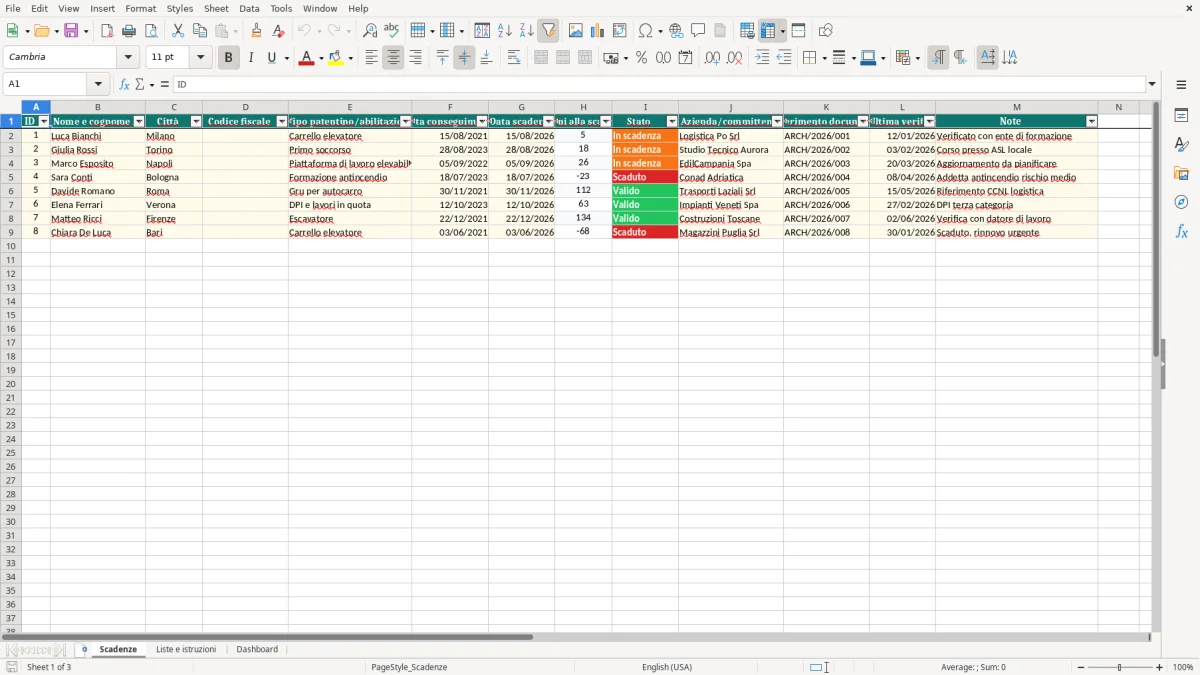Click the Define Print Area icon

tap(747, 31)
